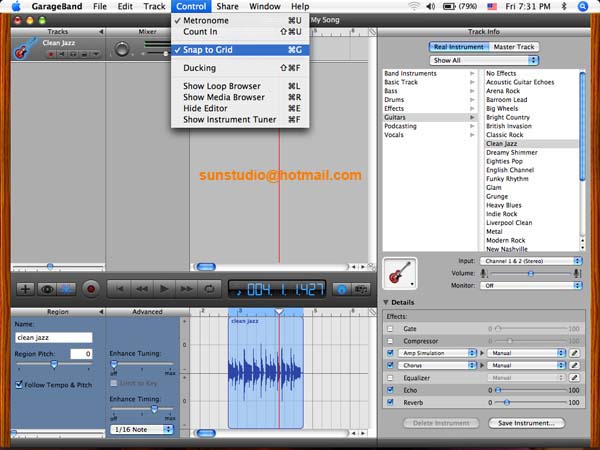Rewind the playhead
Image resolution: width=600 pixels, height=450 pixels.
(142, 289)
